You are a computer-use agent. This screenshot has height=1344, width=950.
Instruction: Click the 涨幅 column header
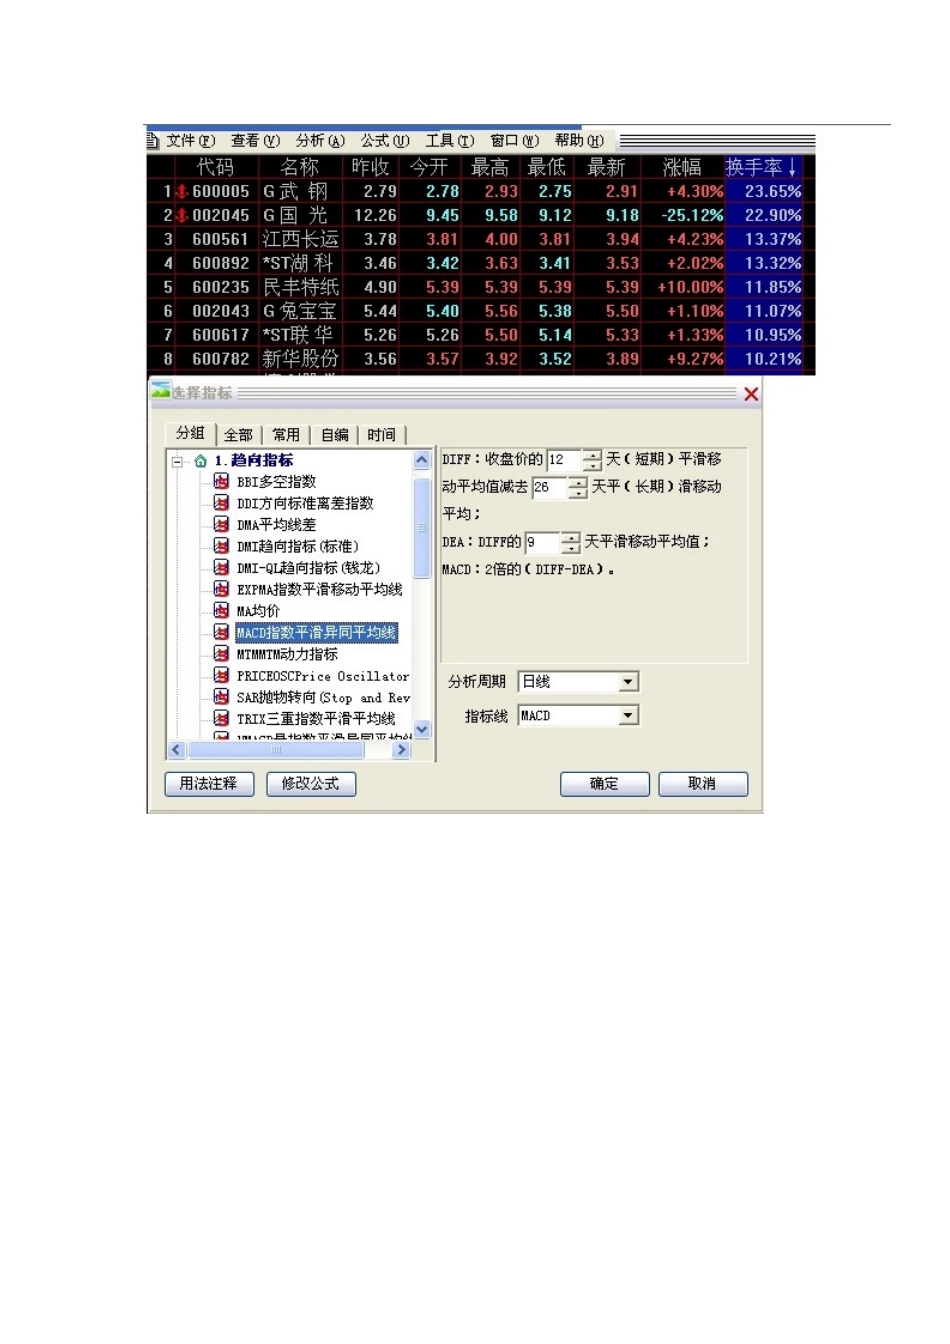pos(682,167)
